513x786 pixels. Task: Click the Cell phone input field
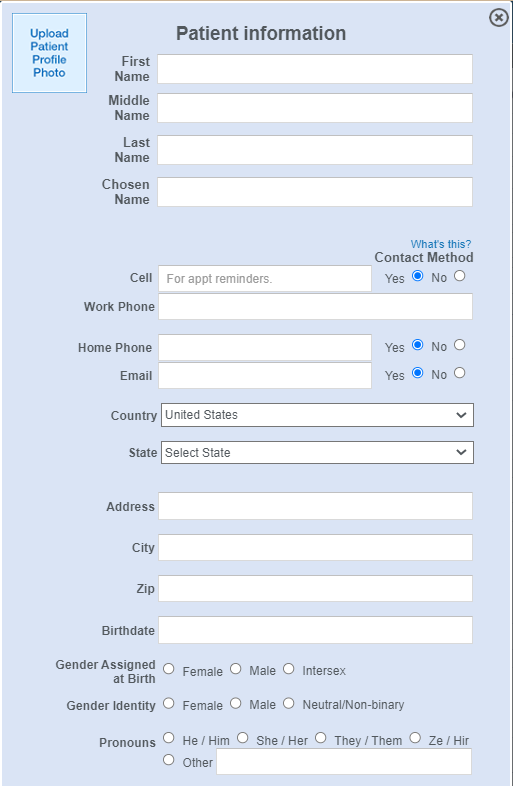[265, 279]
